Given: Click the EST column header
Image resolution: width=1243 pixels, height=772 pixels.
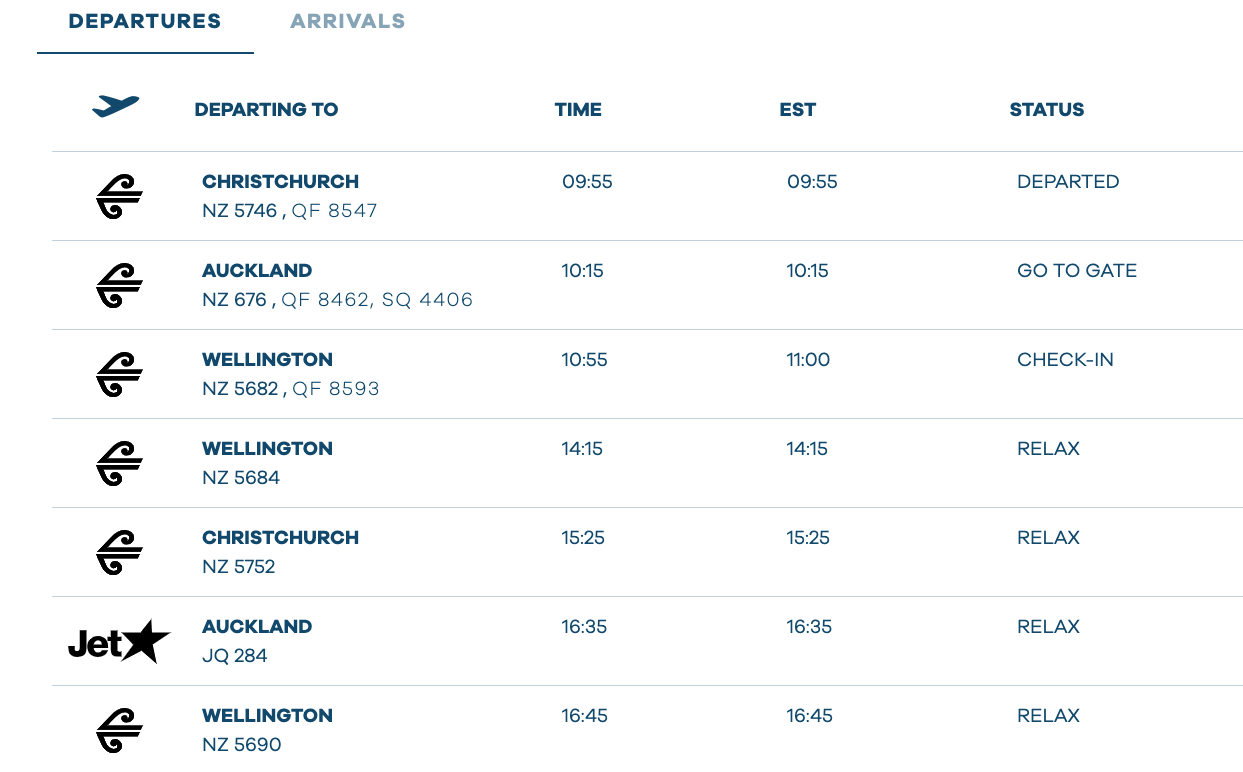Looking at the screenshot, I should [x=797, y=110].
